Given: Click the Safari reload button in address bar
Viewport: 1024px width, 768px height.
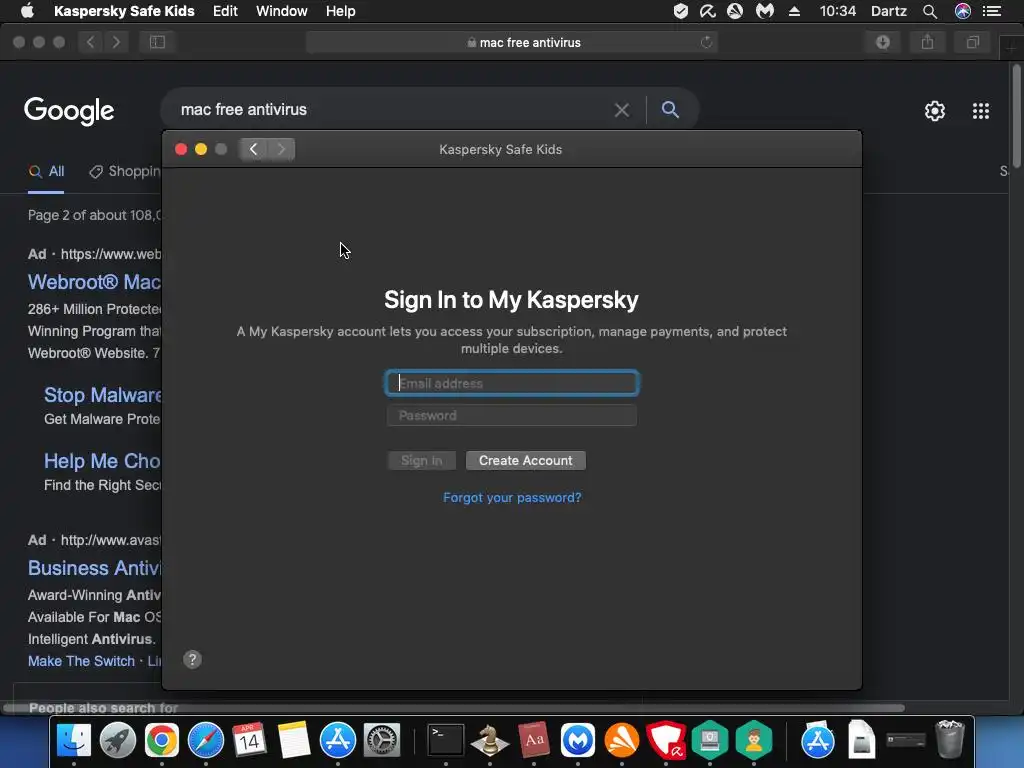Looking at the screenshot, I should click(707, 42).
